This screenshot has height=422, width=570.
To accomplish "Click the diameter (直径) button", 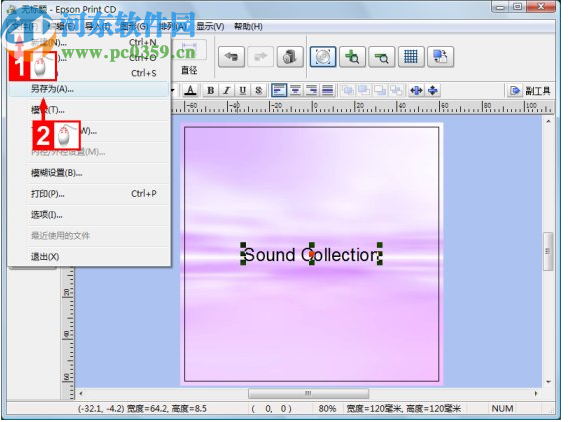I will [189, 58].
